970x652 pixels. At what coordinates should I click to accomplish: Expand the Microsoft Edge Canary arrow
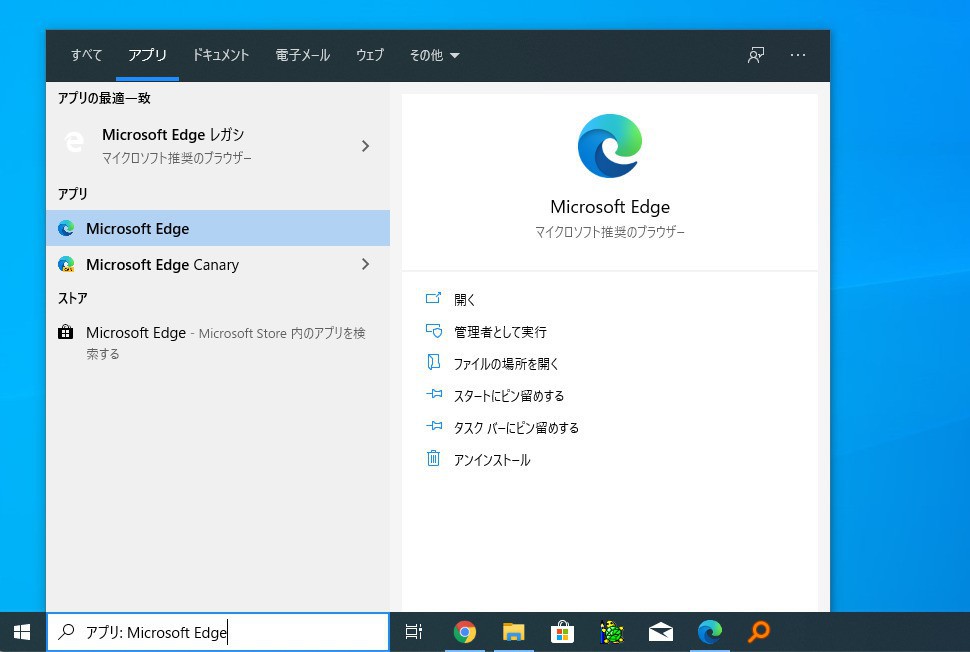pyautogui.click(x=365, y=265)
